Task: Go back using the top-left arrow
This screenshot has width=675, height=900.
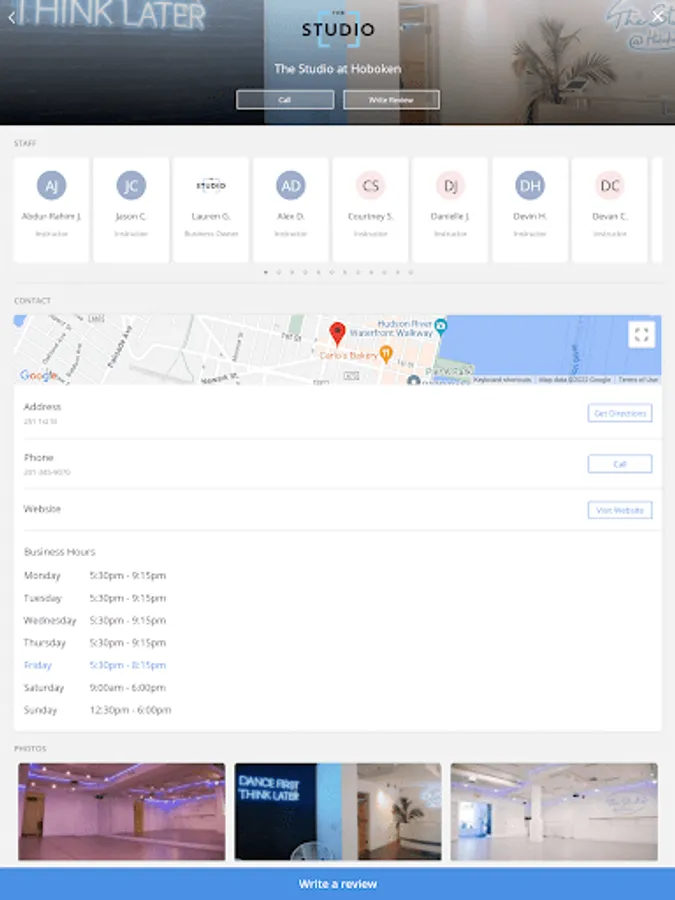Action: pos(12,17)
